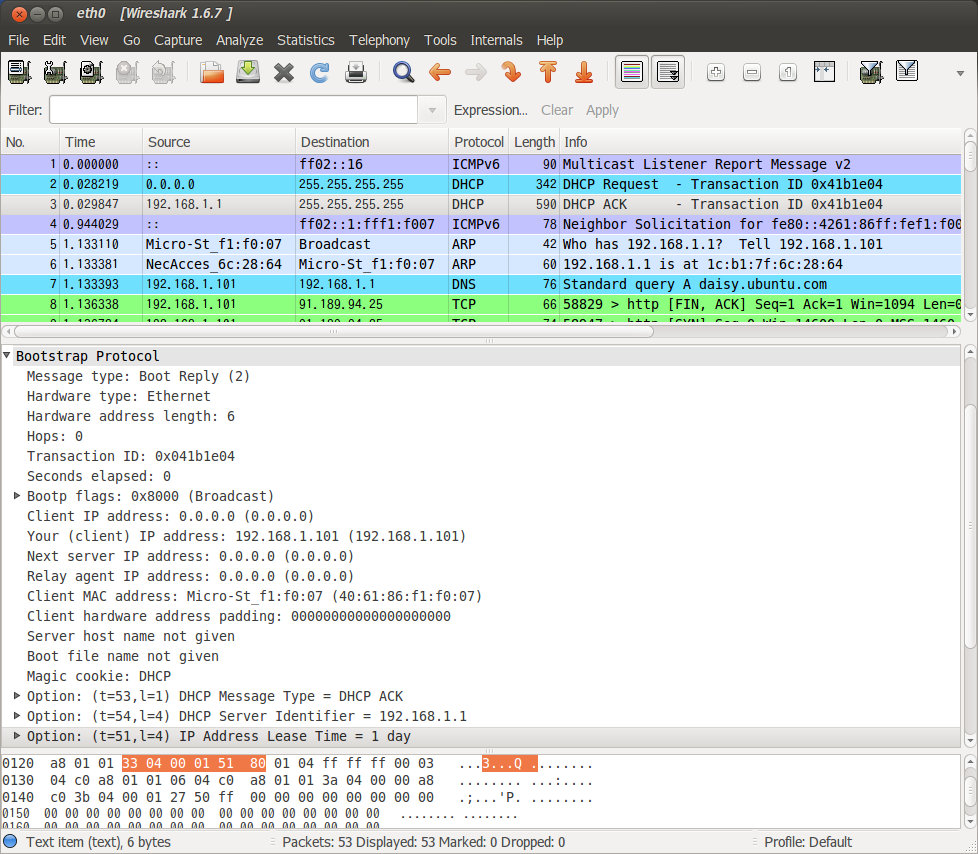Open the capture interfaces list icon
978x854 pixels.
coord(19,72)
